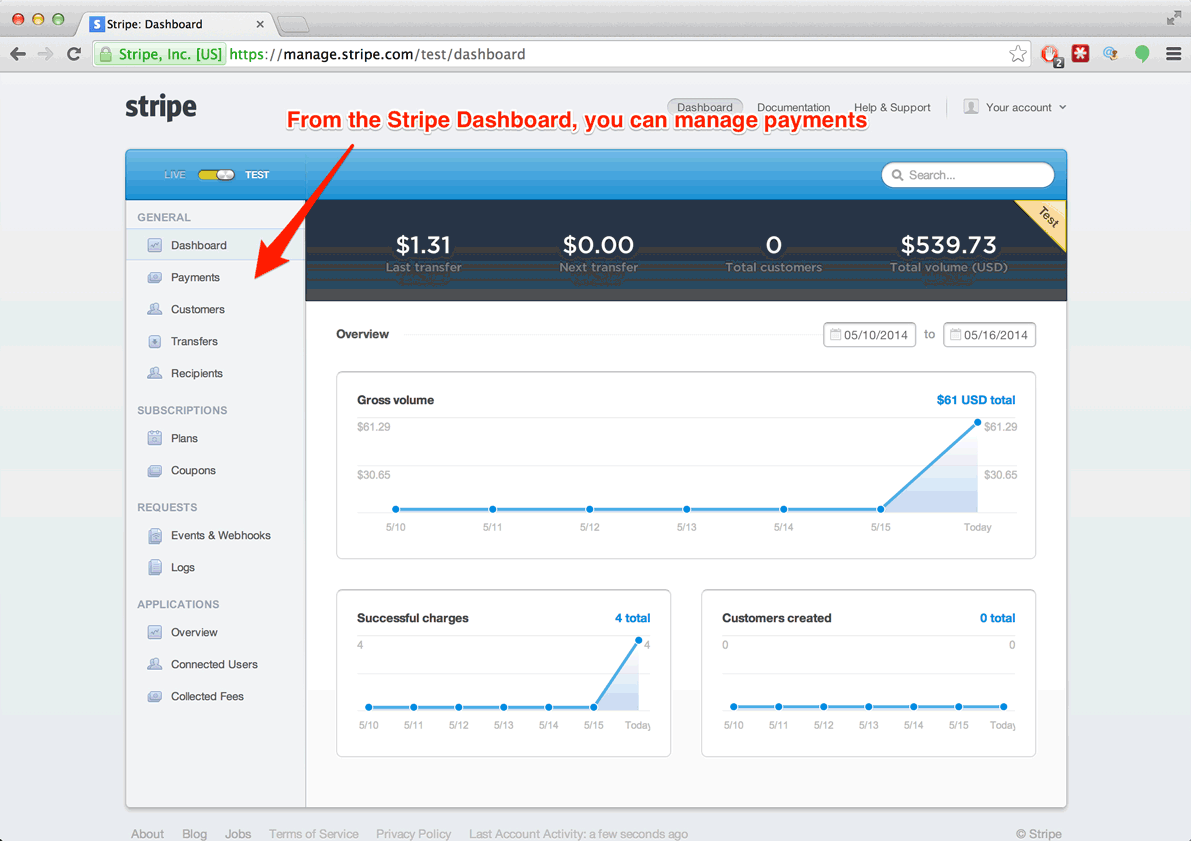This screenshot has width=1191, height=841.
Task: Click the Plans calendar icon
Action: (155, 438)
